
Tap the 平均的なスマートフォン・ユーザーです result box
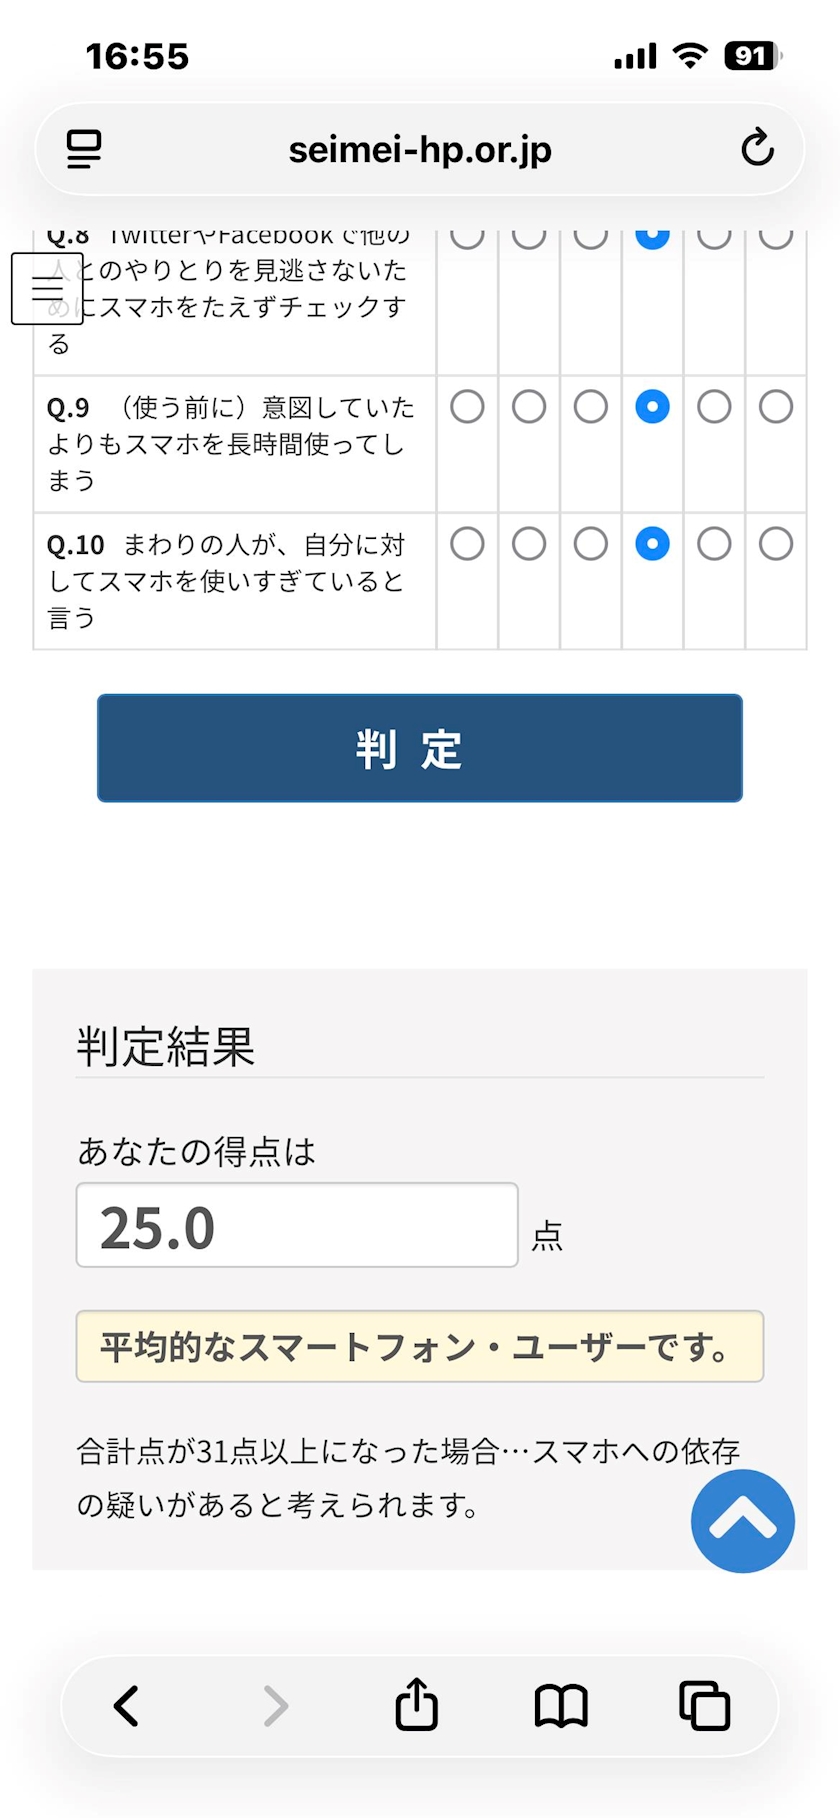coord(420,1347)
